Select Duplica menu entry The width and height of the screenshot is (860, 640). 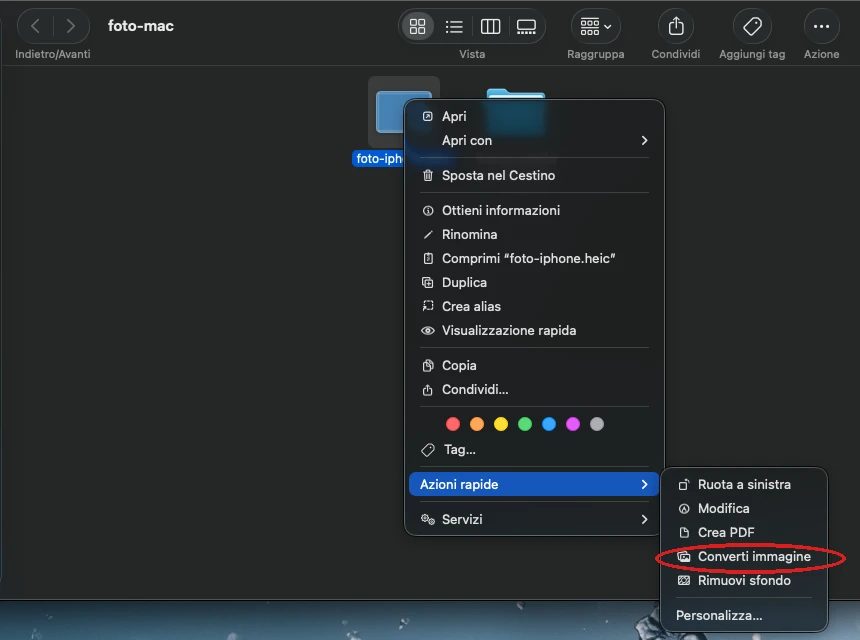(534, 282)
